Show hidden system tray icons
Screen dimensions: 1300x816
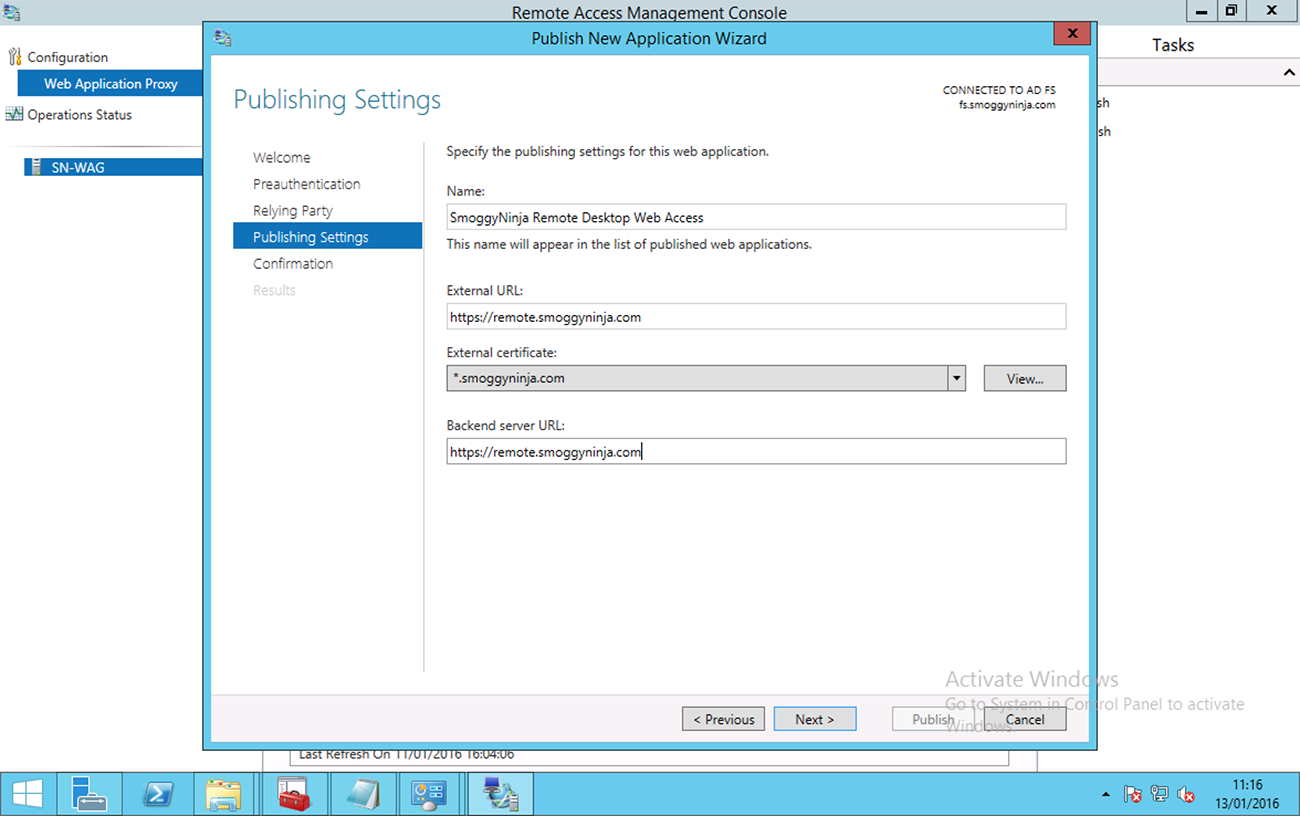tap(1106, 795)
